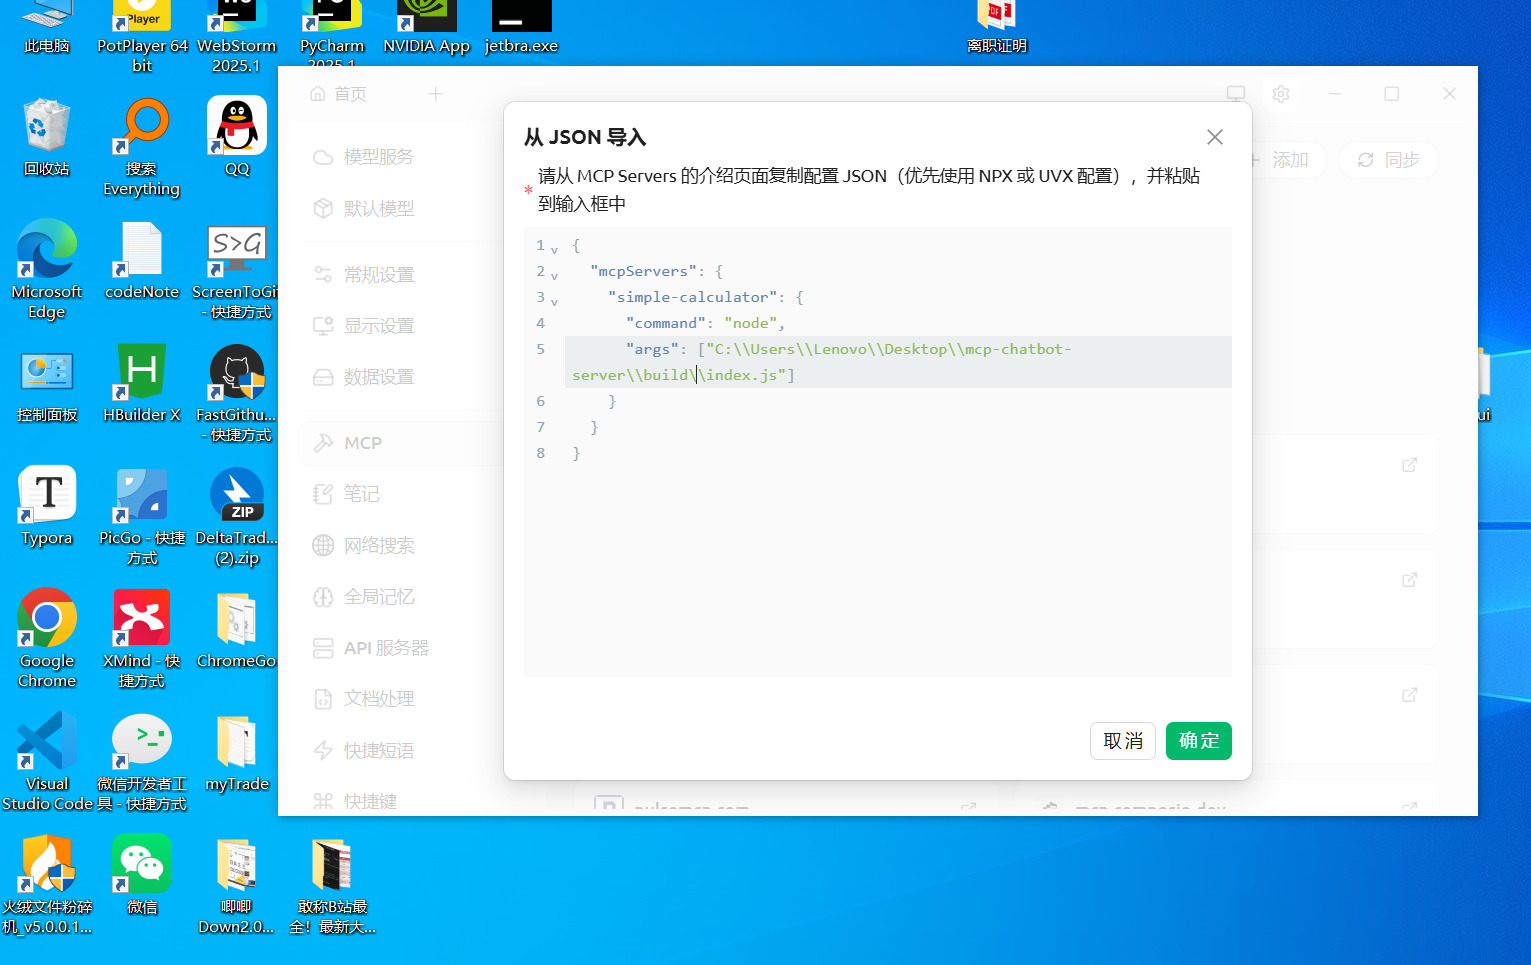Close the 从 JSON 导入 dialog
1531x965 pixels.
(x=1214, y=137)
